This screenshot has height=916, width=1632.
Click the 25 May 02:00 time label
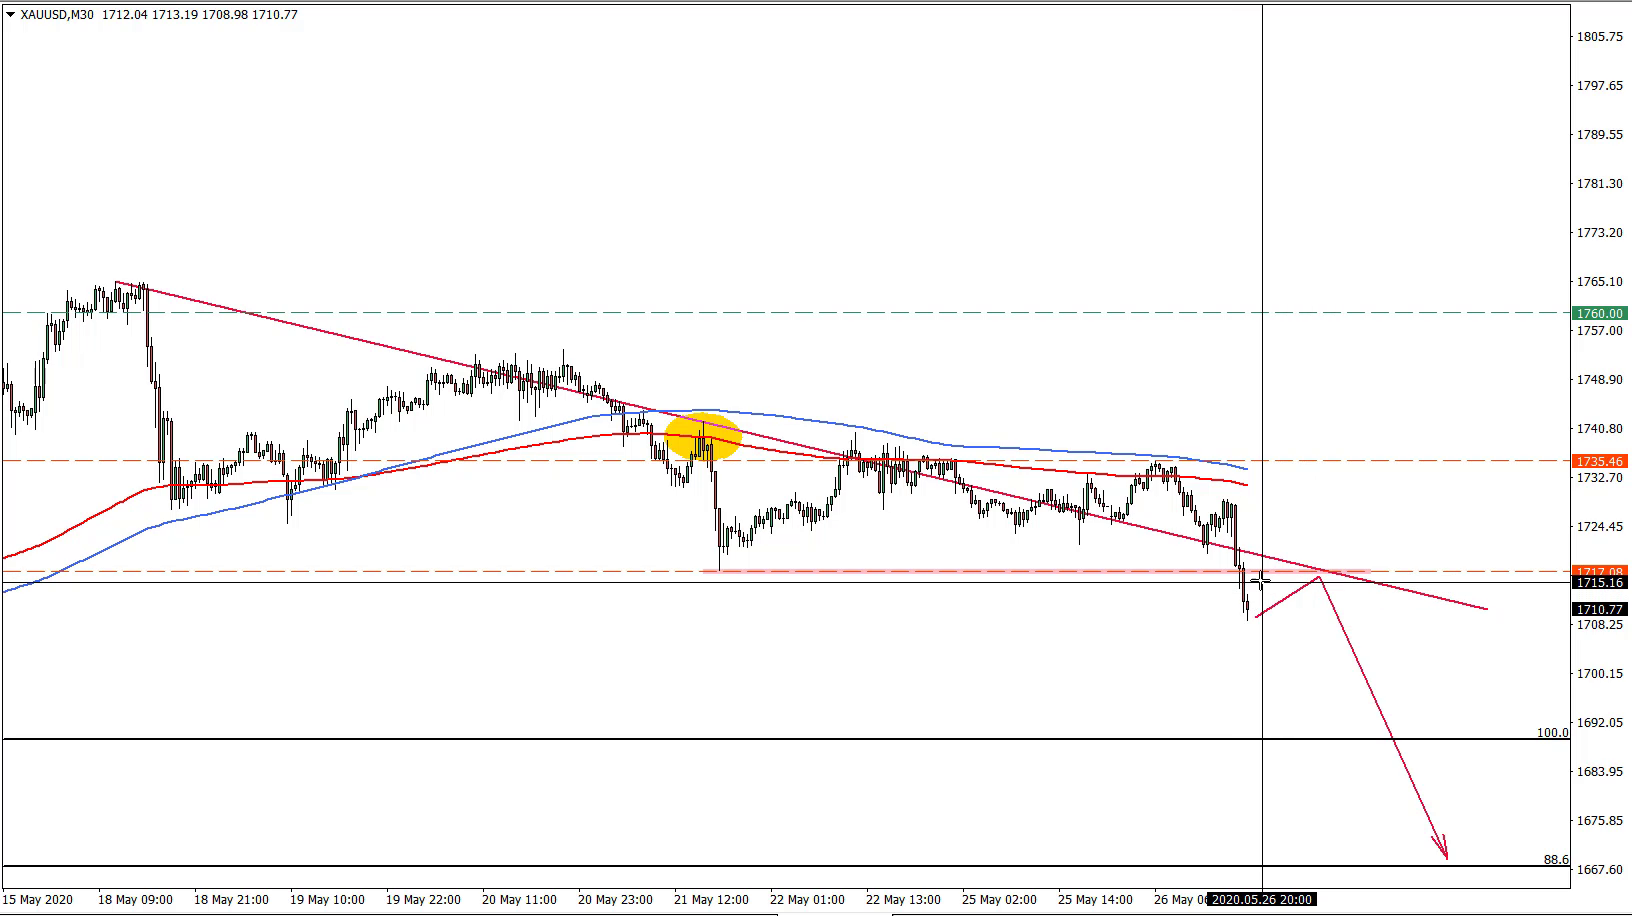(999, 900)
